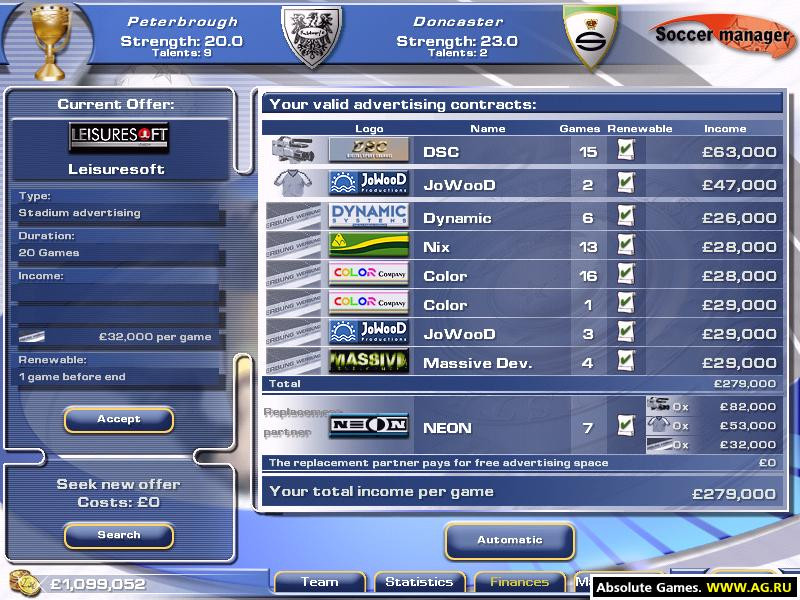Toggle the renewable checkbox for NEON
This screenshot has height=600, width=800.
tap(626, 425)
